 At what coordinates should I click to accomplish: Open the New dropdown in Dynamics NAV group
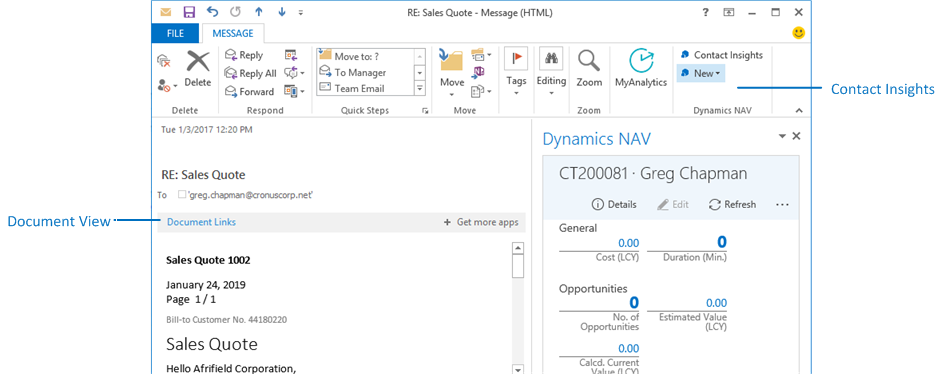coord(701,73)
